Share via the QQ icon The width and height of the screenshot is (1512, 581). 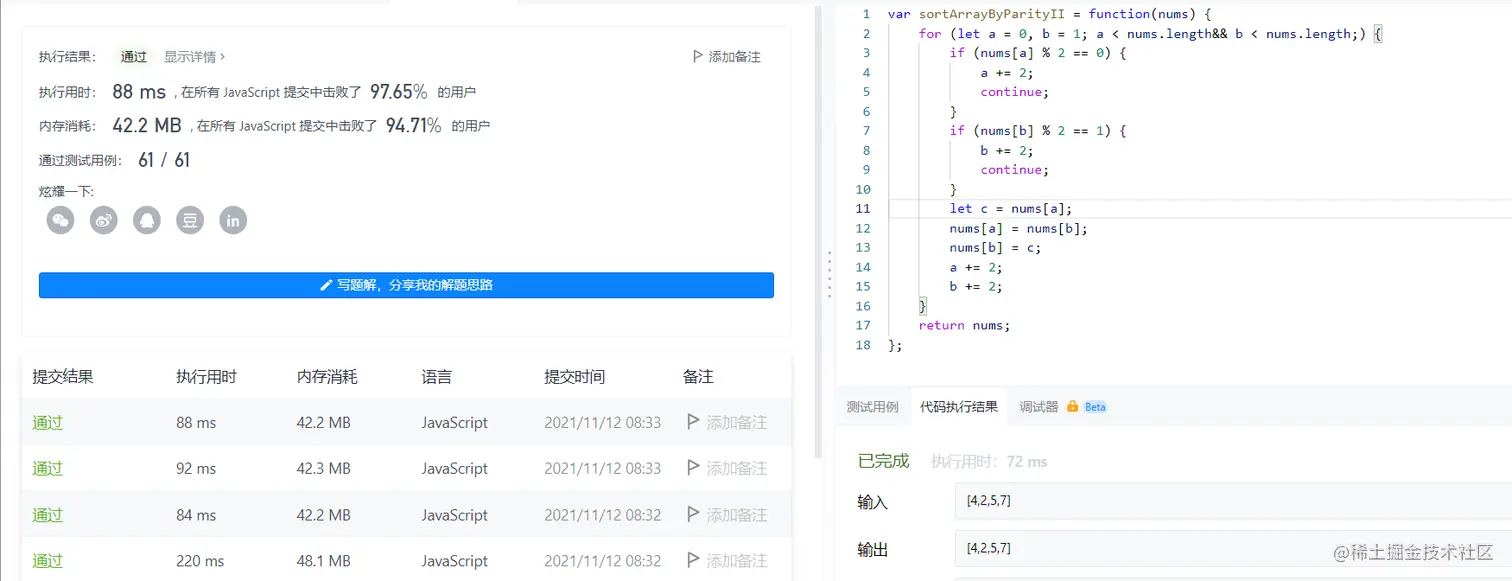[147, 220]
